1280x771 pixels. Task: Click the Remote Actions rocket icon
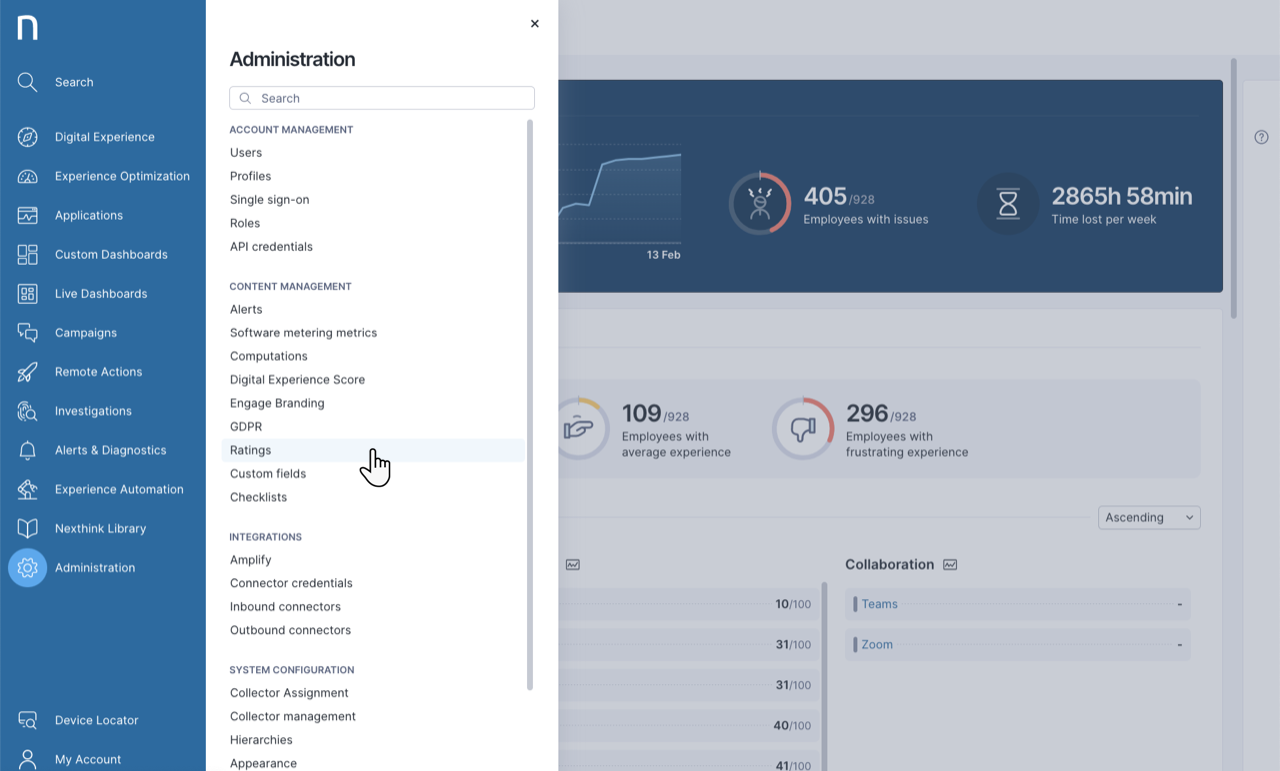27,372
